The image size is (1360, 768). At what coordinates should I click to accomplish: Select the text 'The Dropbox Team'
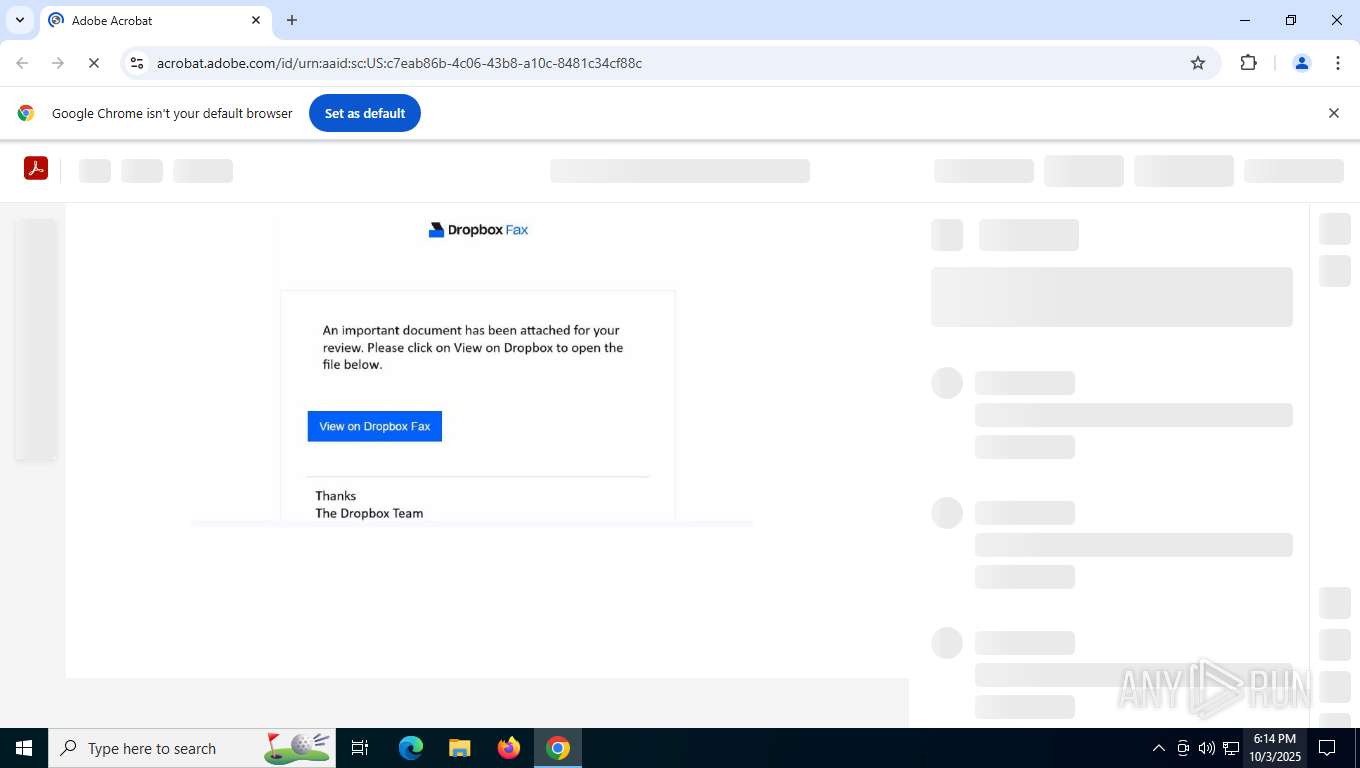369,513
